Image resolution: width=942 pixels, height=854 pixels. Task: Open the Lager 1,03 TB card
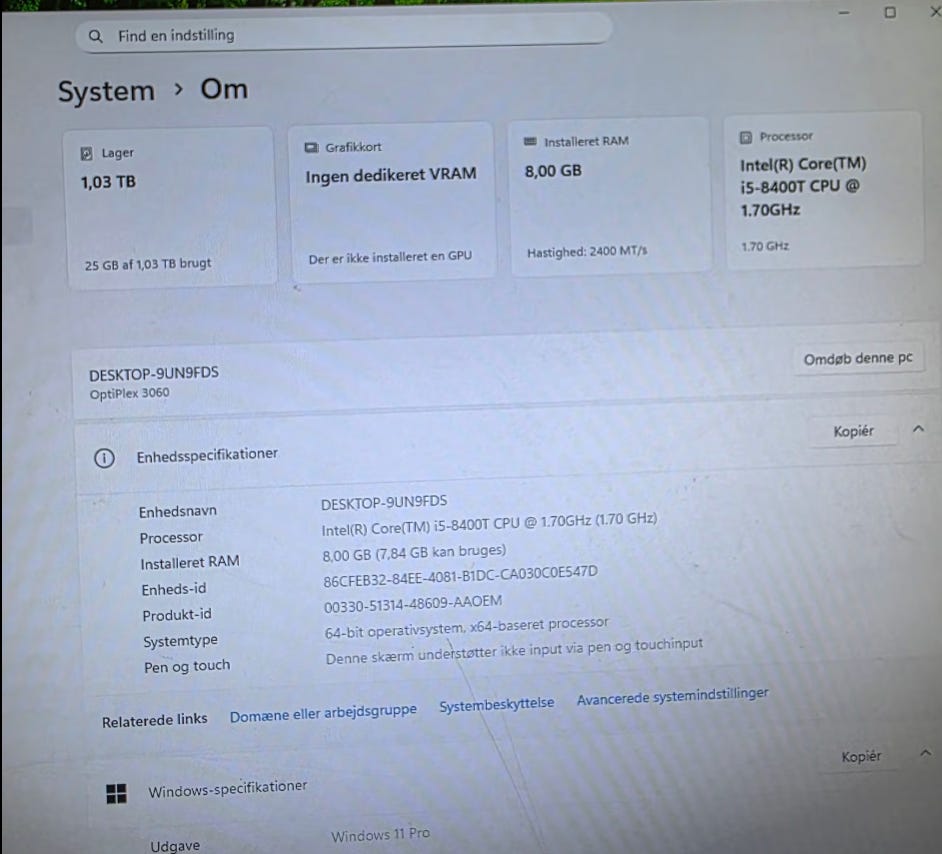pyautogui.click(x=171, y=207)
